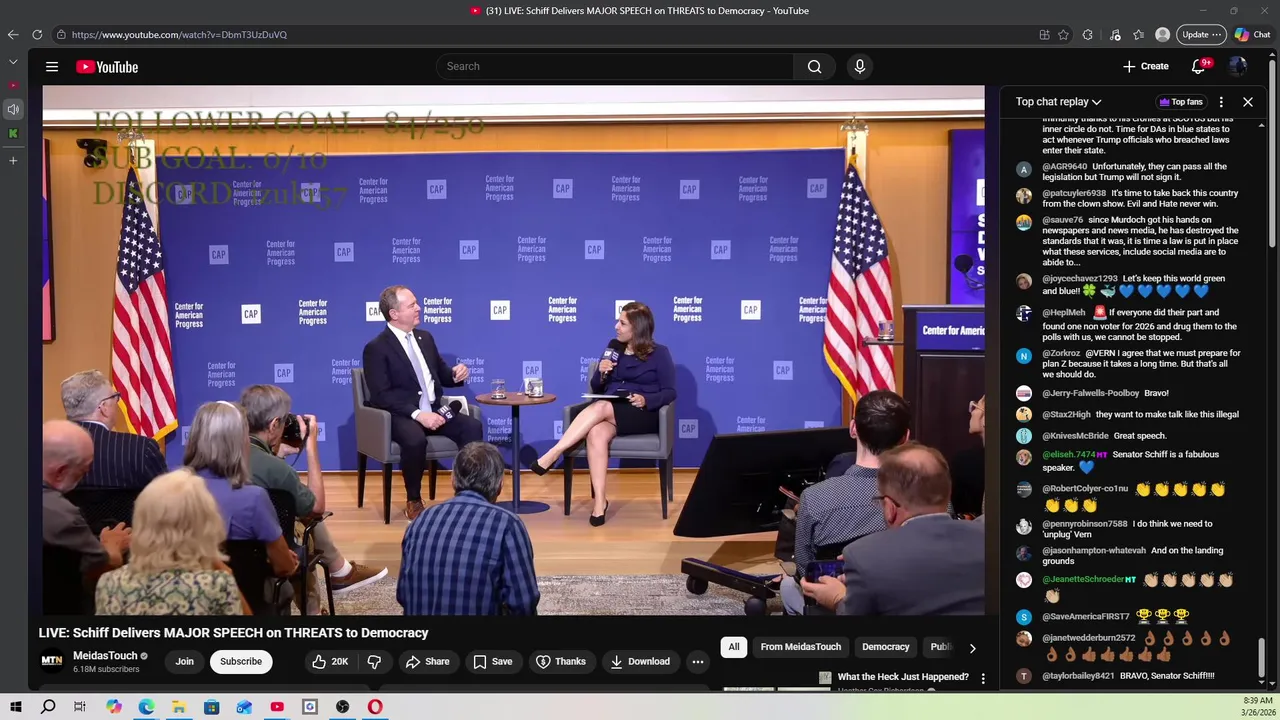The height and width of the screenshot is (720, 1280).
Task: Open the account avatar menu
Action: [1238, 66]
